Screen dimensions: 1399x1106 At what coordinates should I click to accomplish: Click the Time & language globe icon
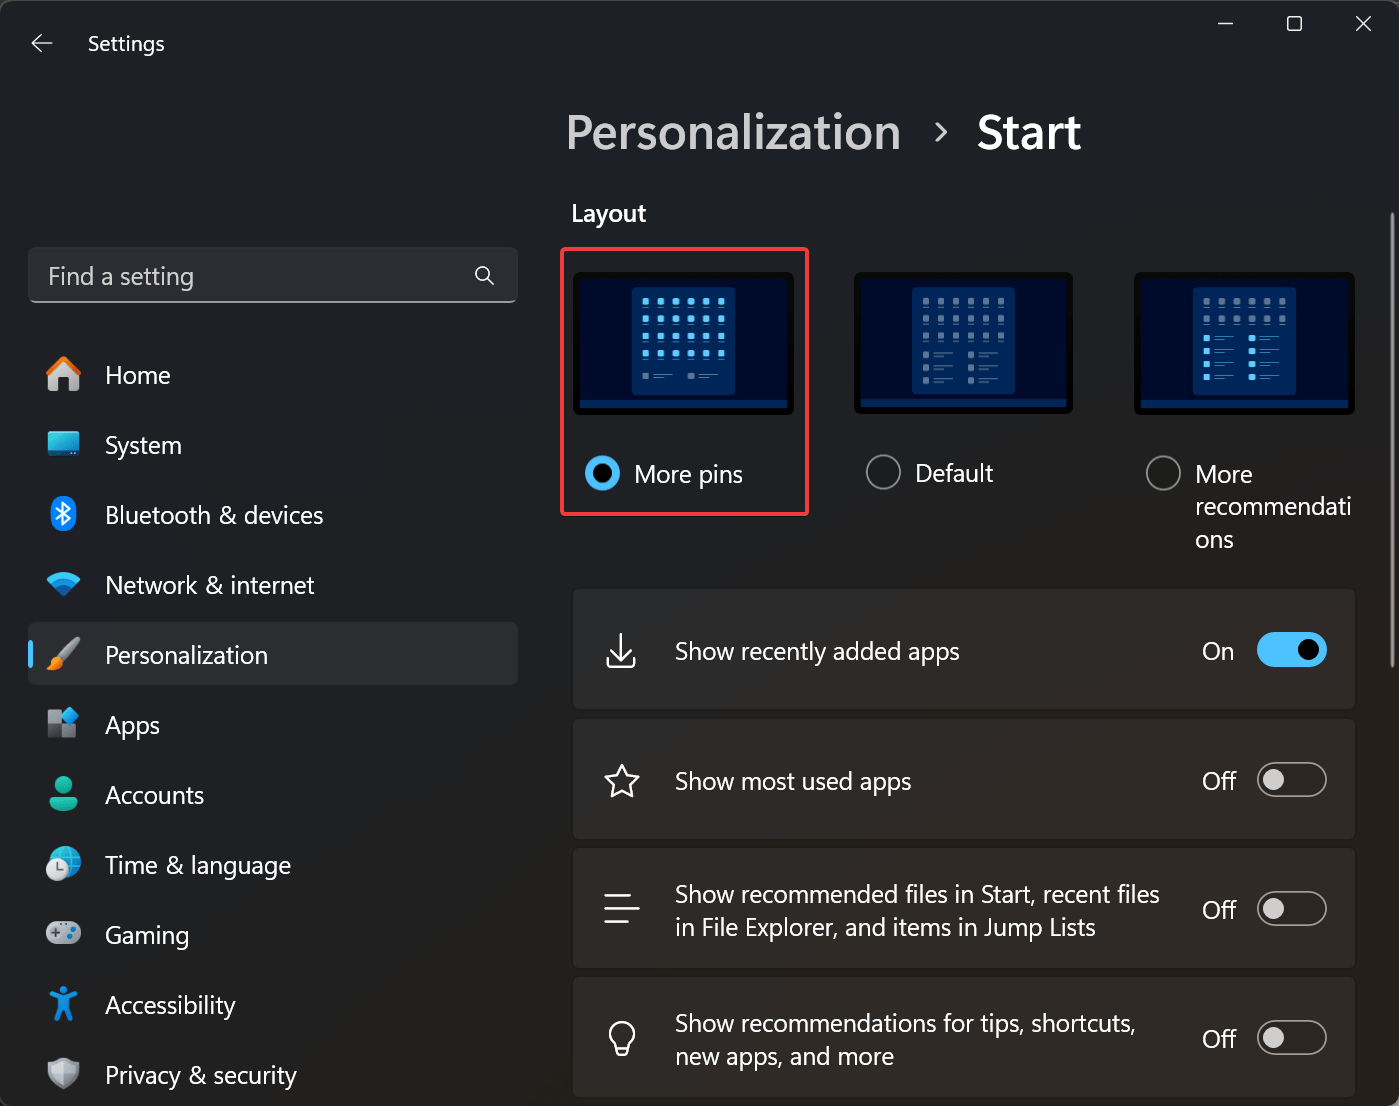point(64,864)
